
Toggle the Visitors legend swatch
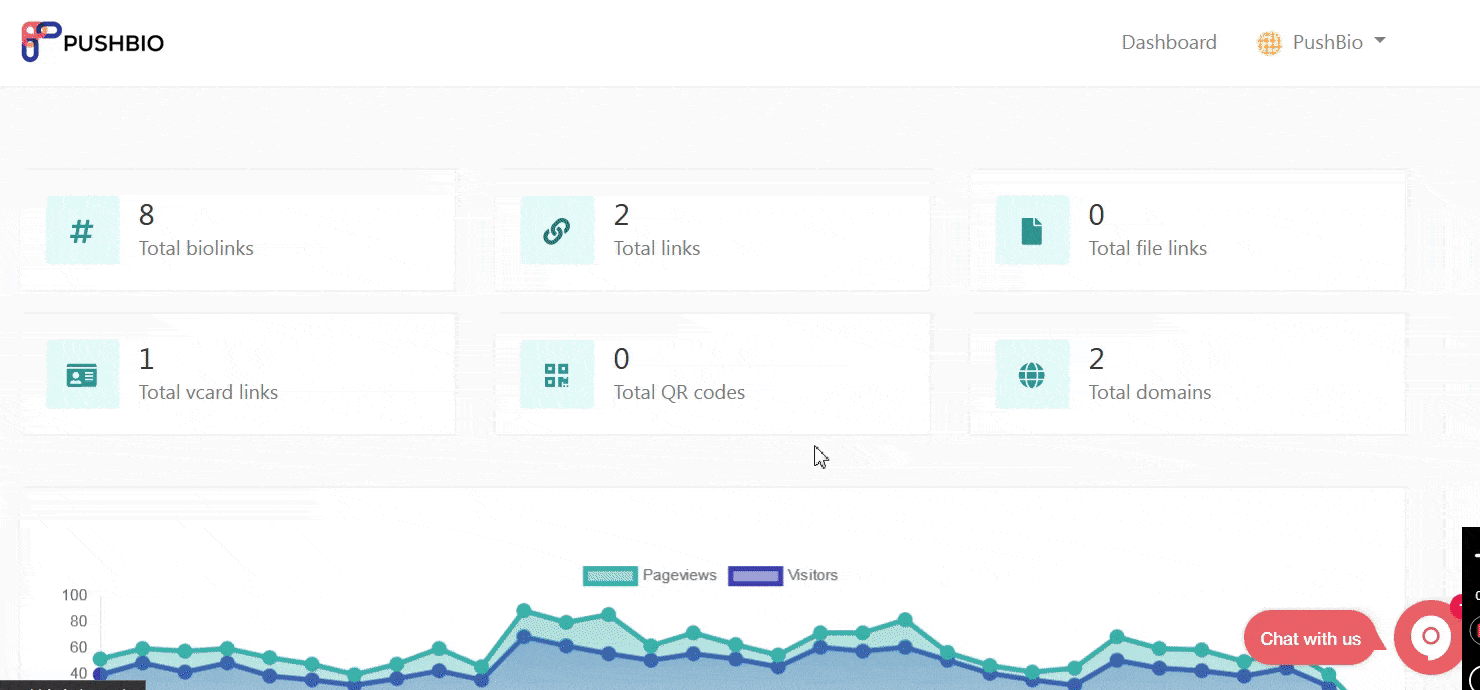pos(755,575)
